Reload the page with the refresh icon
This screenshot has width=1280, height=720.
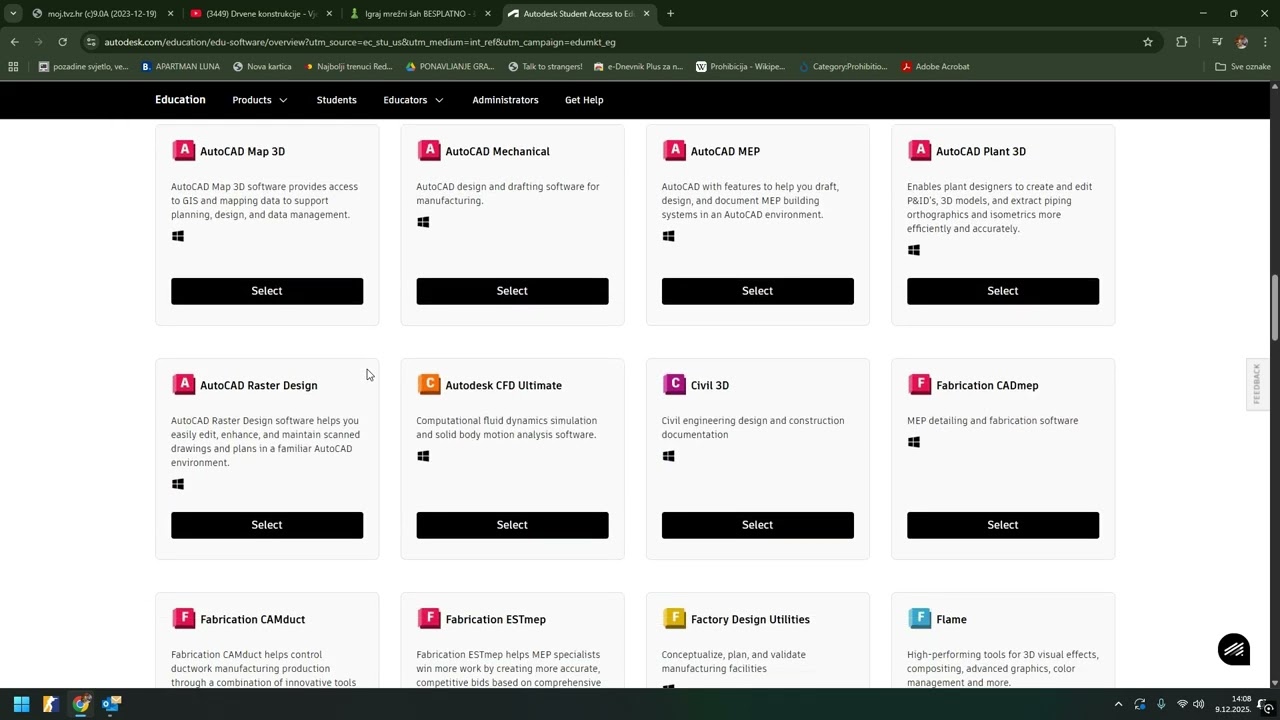click(x=62, y=42)
